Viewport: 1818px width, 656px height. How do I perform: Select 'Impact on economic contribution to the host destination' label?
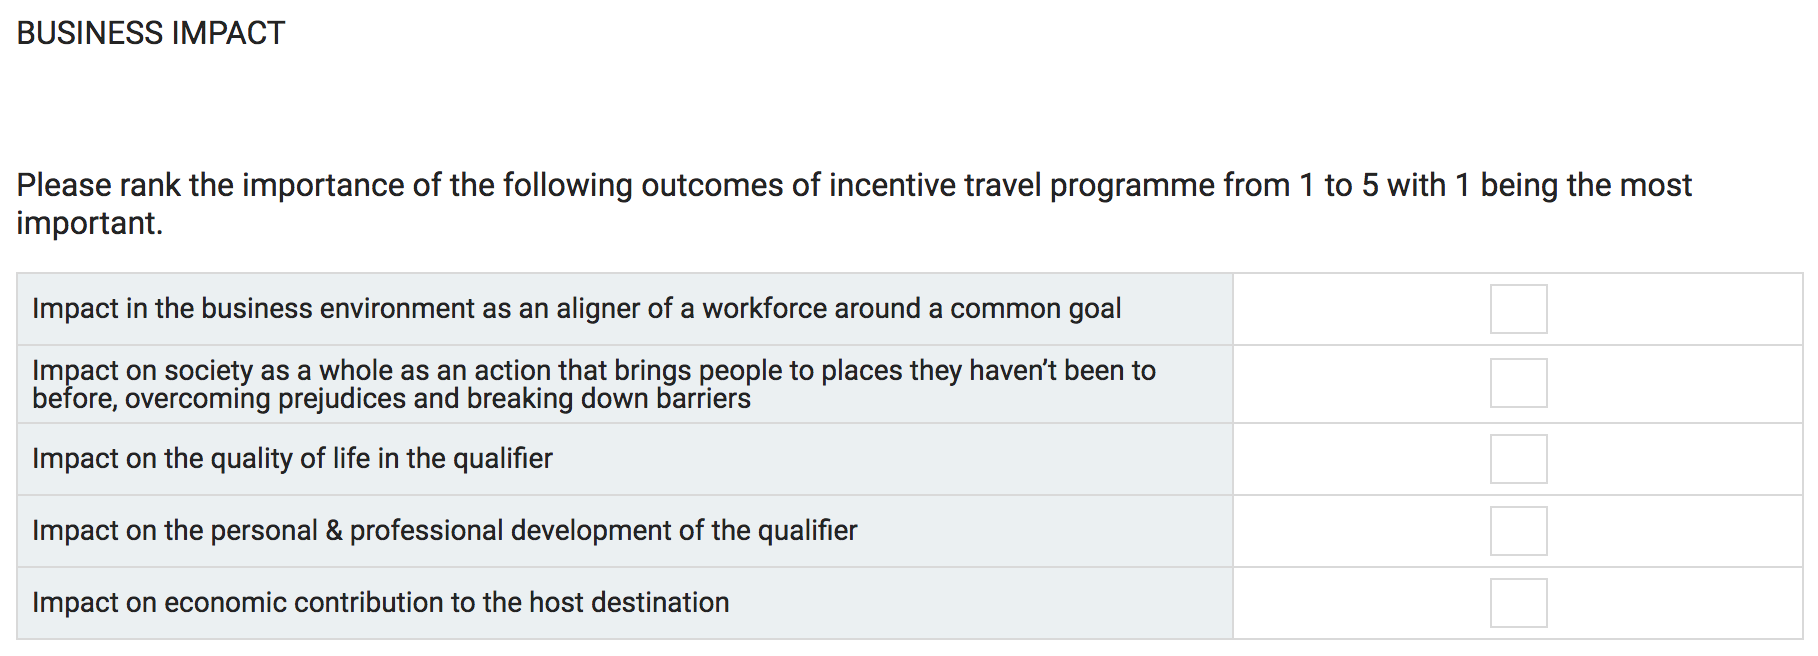381,602
